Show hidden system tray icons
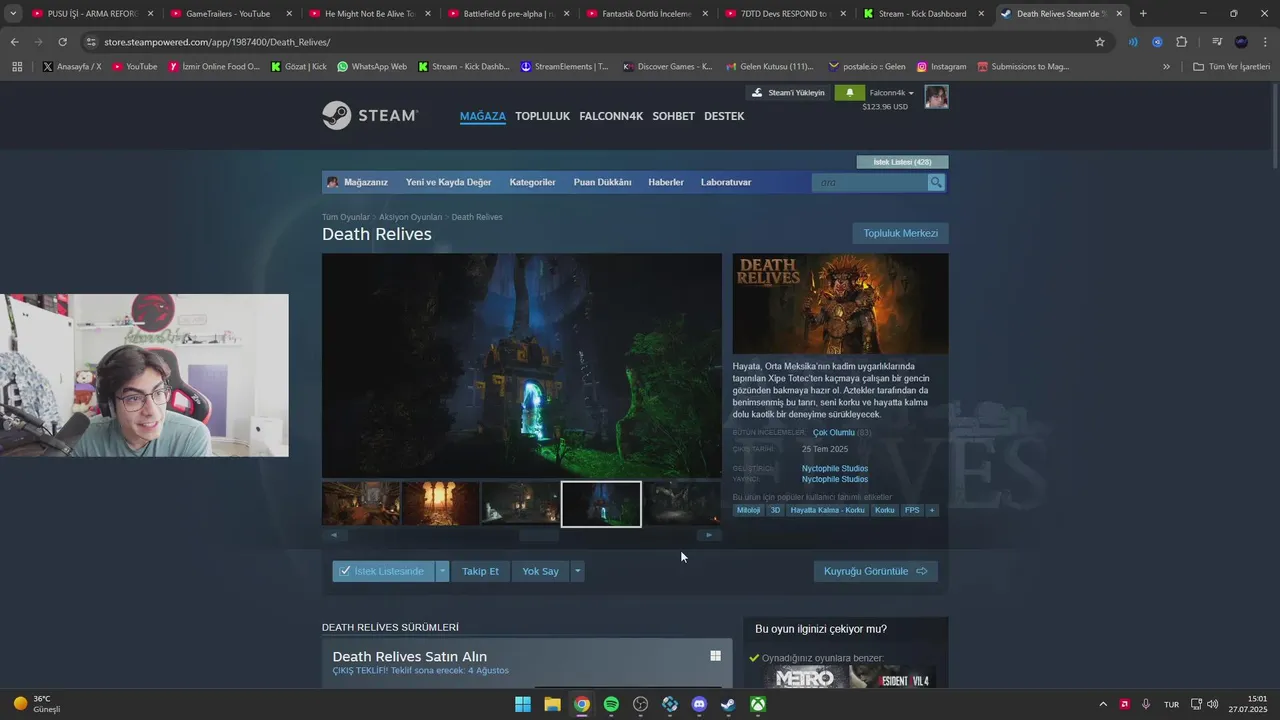The width and height of the screenshot is (1280, 720). [x=1103, y=704]
